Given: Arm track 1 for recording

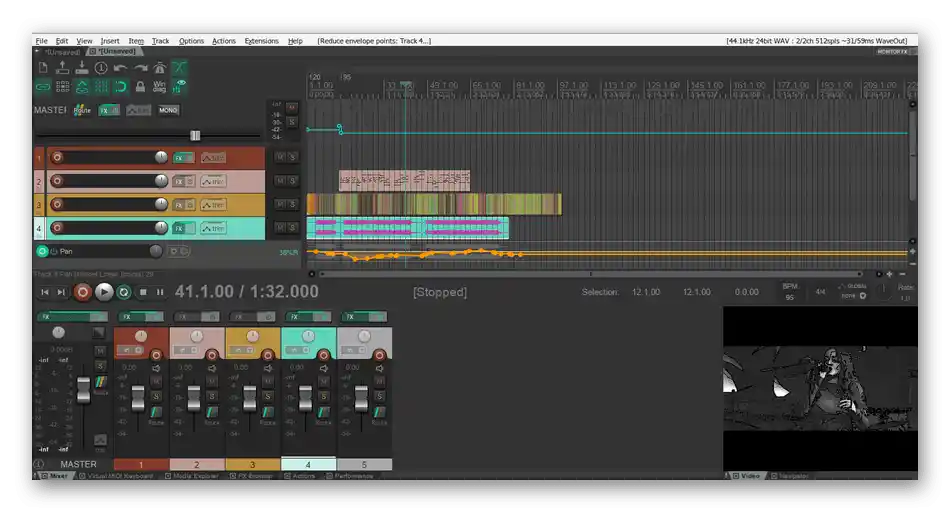Looking at the screenshot, I should [x=57, y=158].
